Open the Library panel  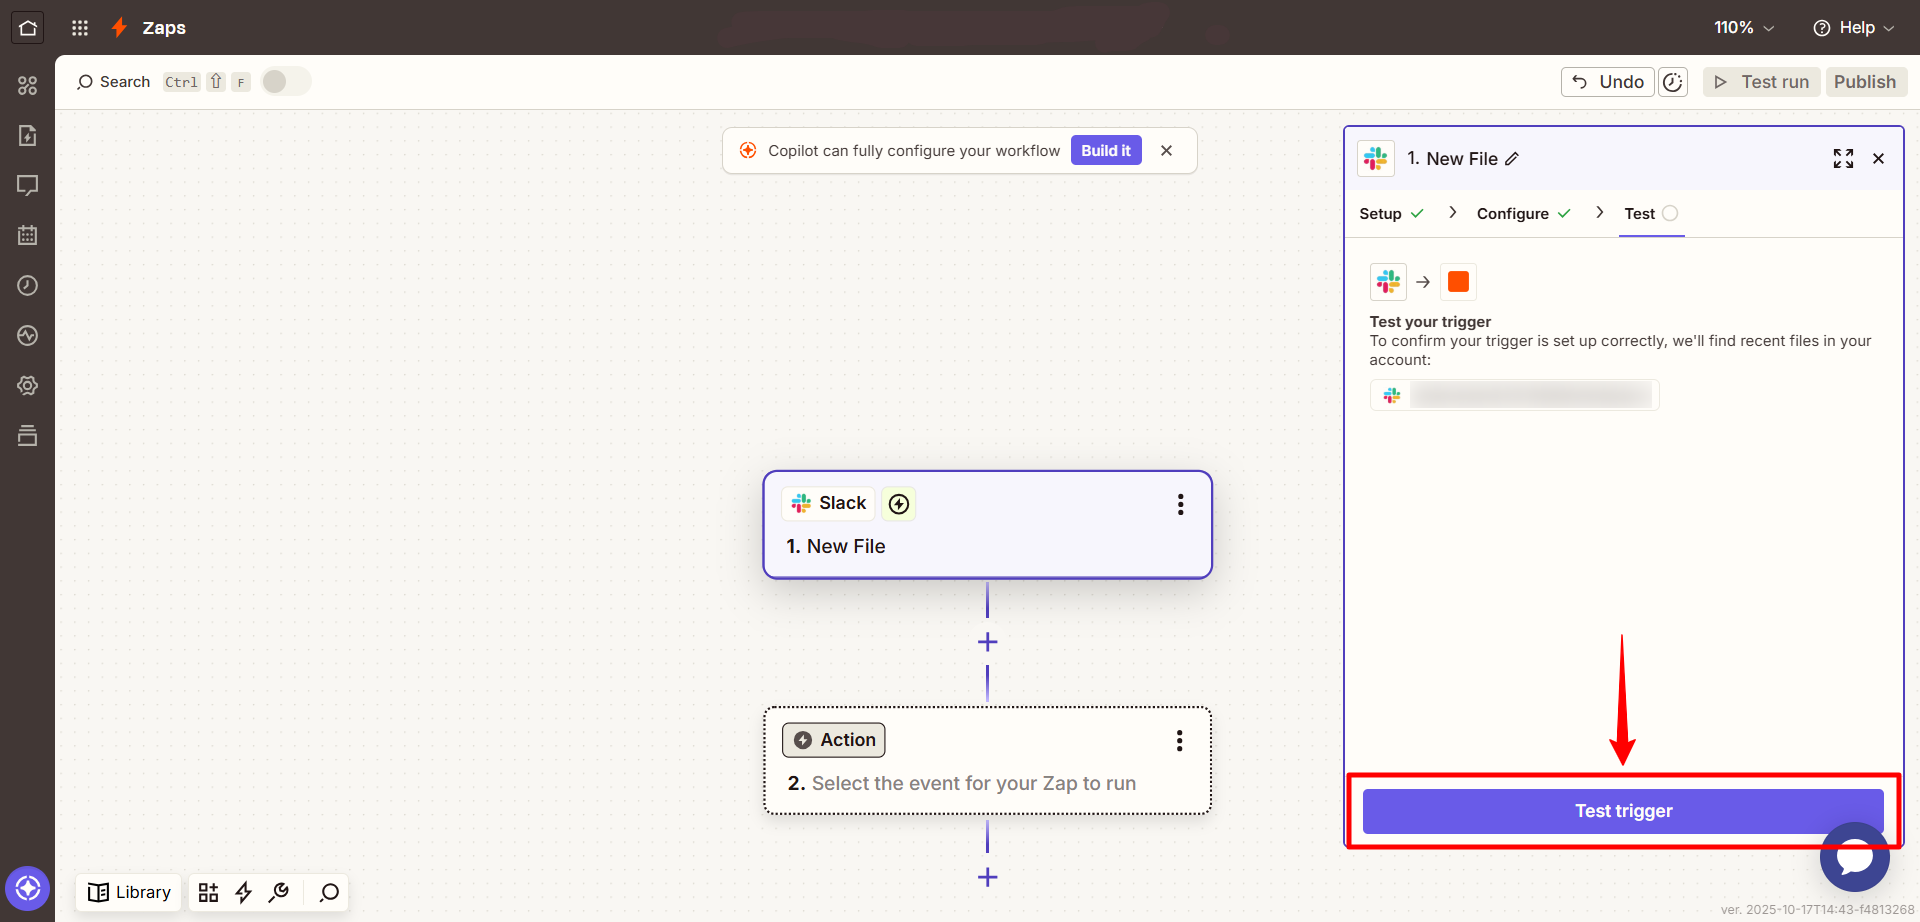(x=129, y=892)
